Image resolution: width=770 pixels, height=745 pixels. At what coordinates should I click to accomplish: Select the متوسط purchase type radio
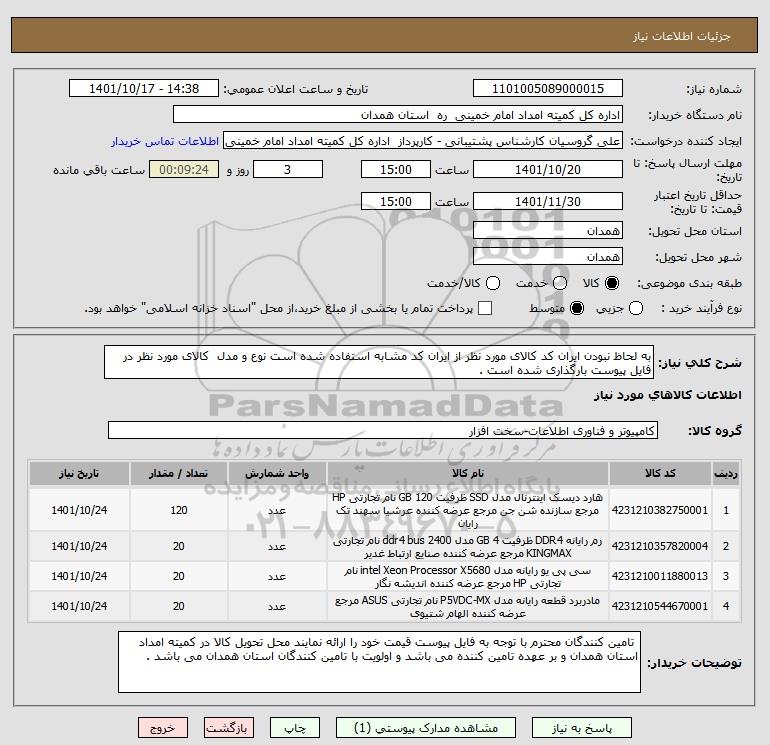(577, 308)
